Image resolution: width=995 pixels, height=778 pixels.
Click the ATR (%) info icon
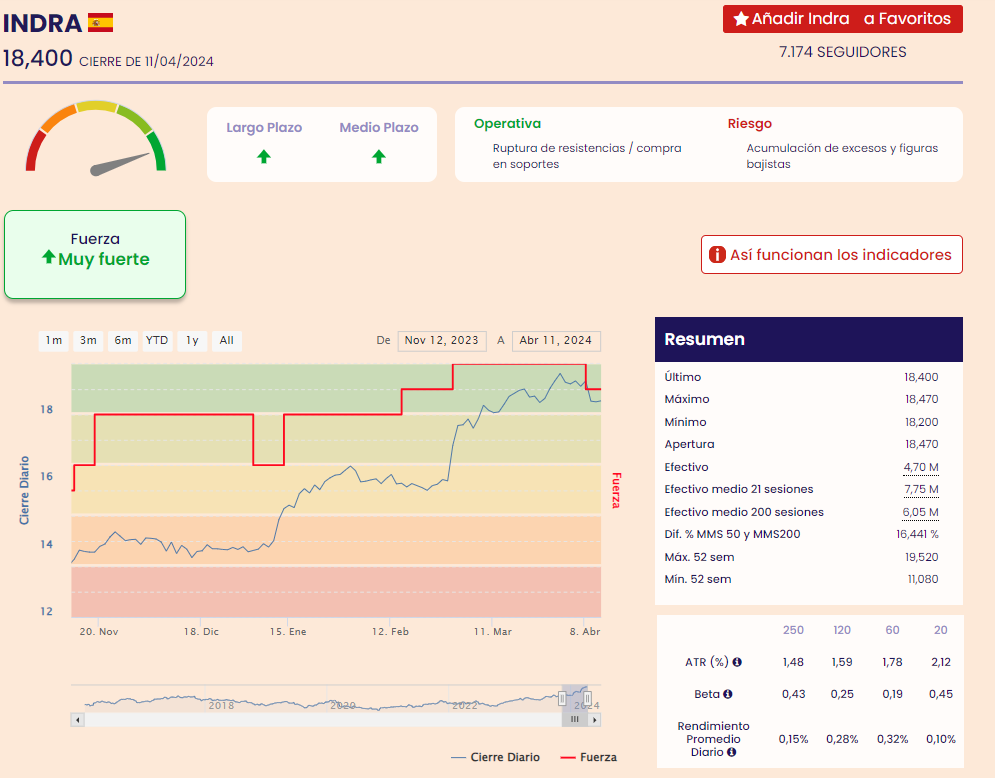[x=737, y=662]
